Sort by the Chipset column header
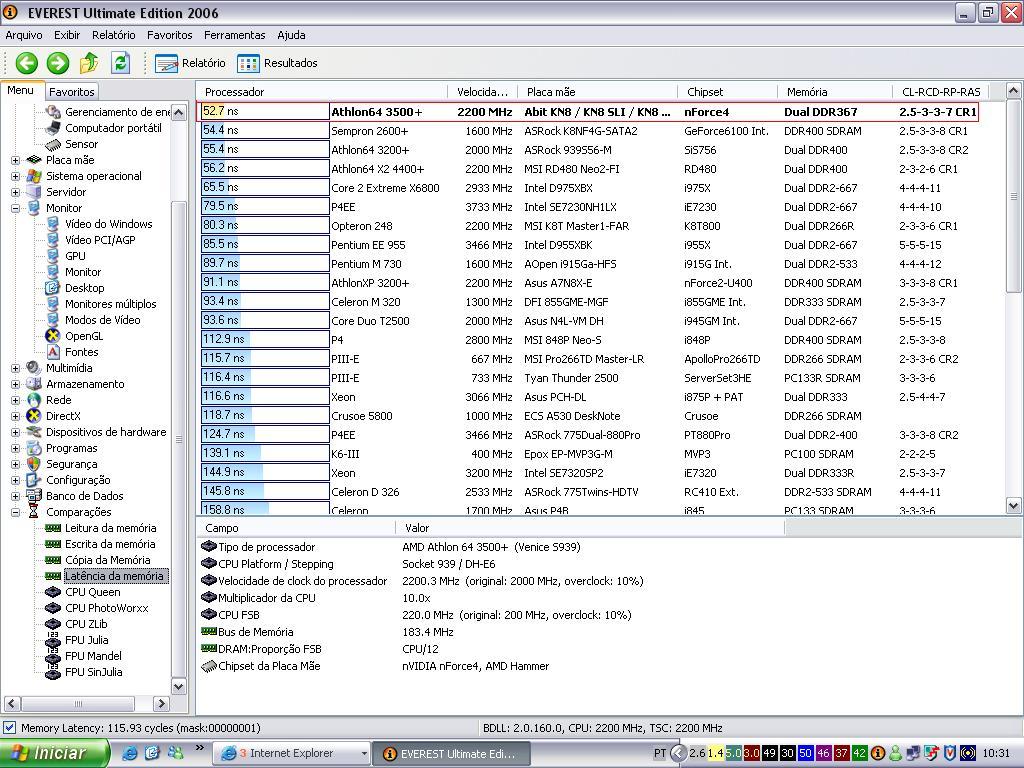 point(727,92)
